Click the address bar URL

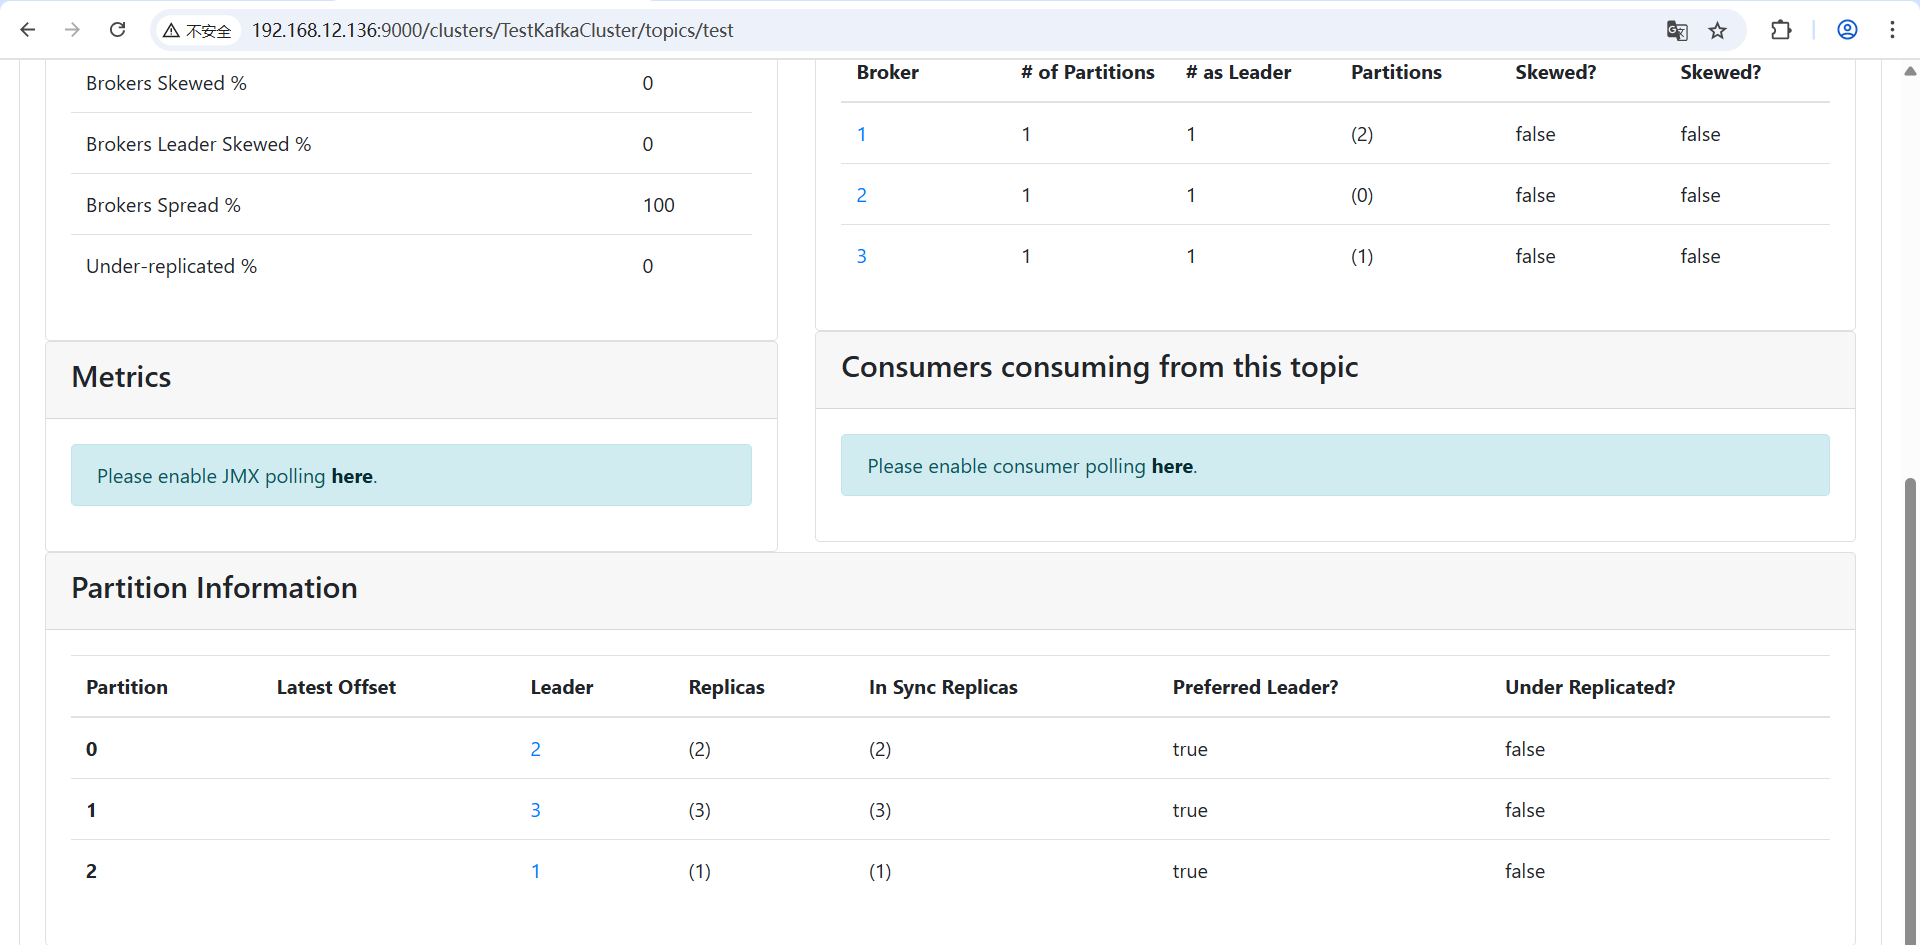[x=492, y=30]
